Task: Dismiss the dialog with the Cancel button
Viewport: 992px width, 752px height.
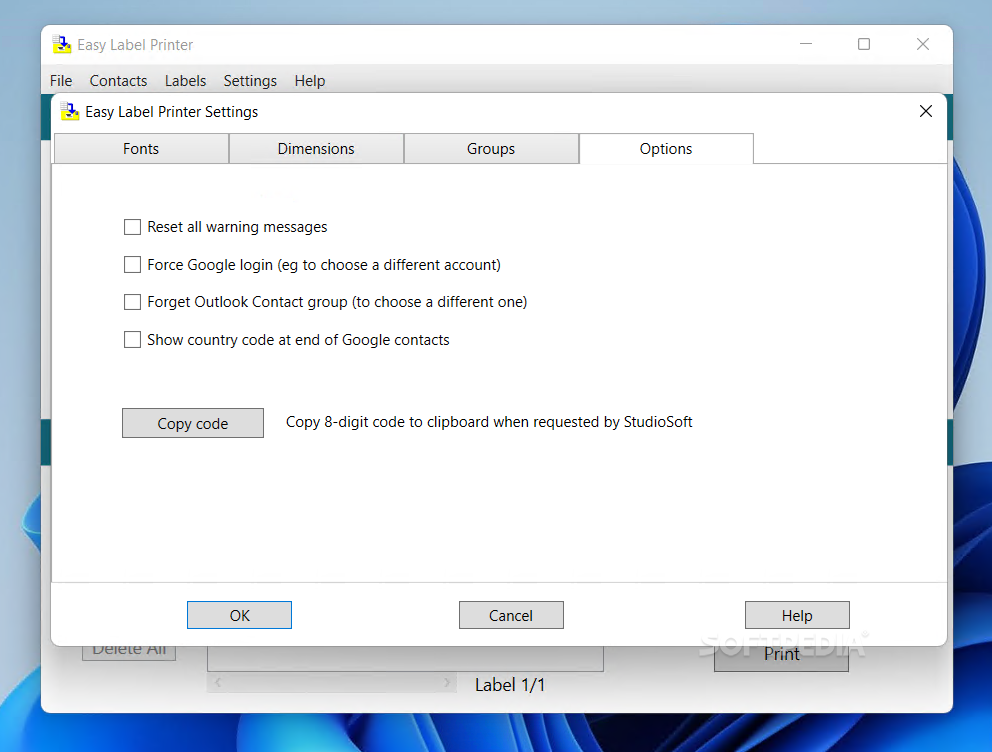Action: 511,615
